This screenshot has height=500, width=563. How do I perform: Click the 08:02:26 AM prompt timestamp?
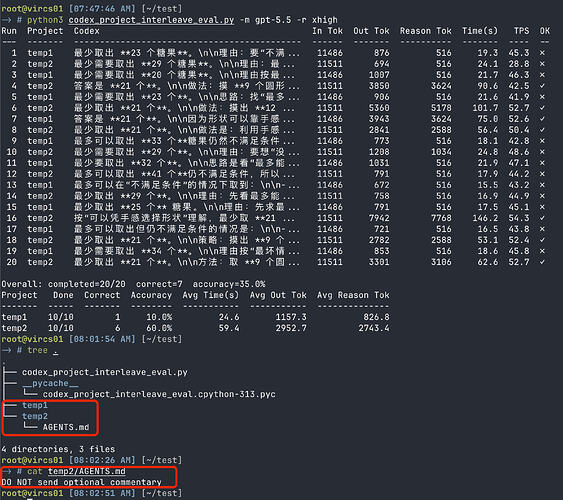102,460
